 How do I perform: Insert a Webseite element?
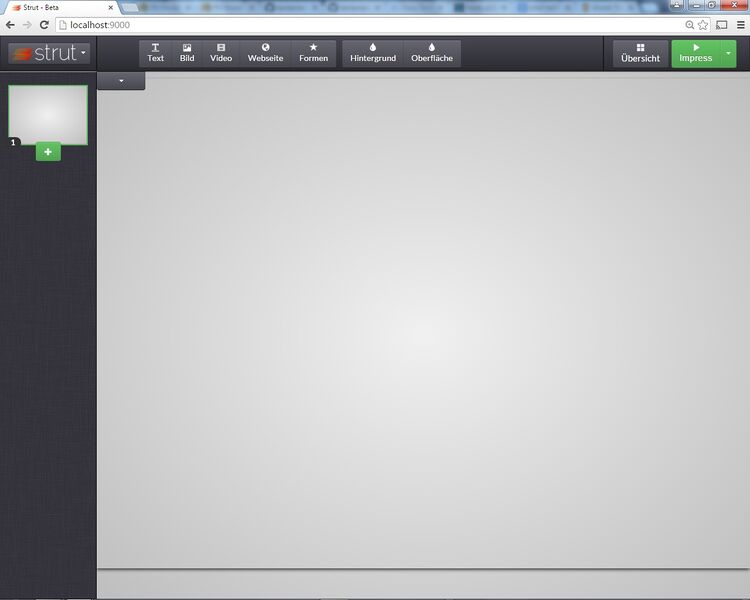[265, 53]
